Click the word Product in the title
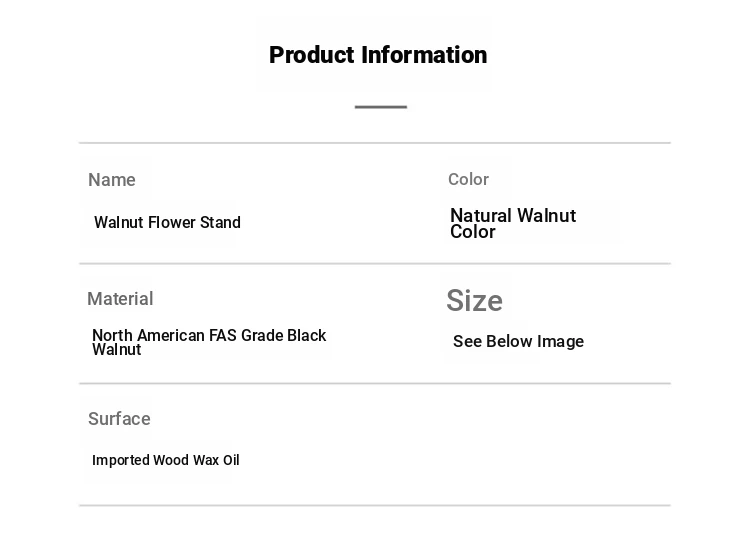This screenshot has width=750, height=542. point(311,55)
